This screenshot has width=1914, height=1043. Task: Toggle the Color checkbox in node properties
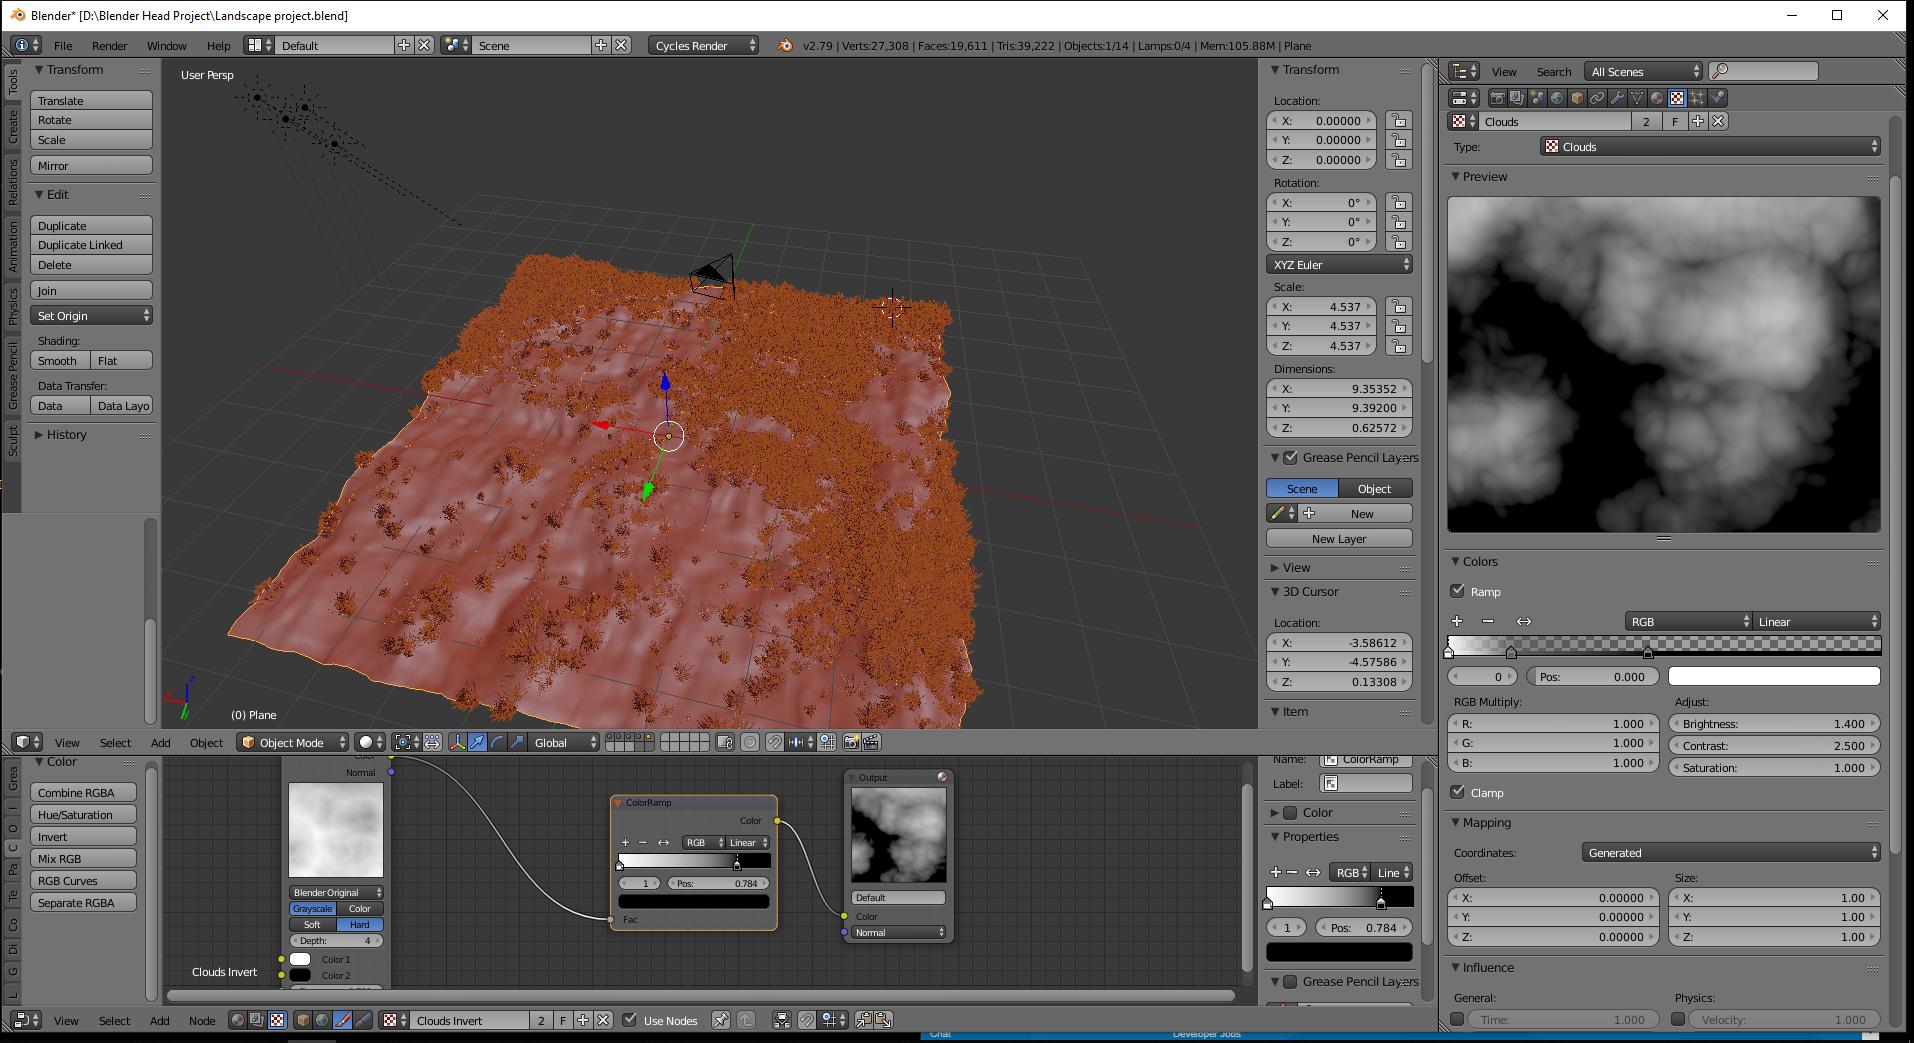(1290, 812)
